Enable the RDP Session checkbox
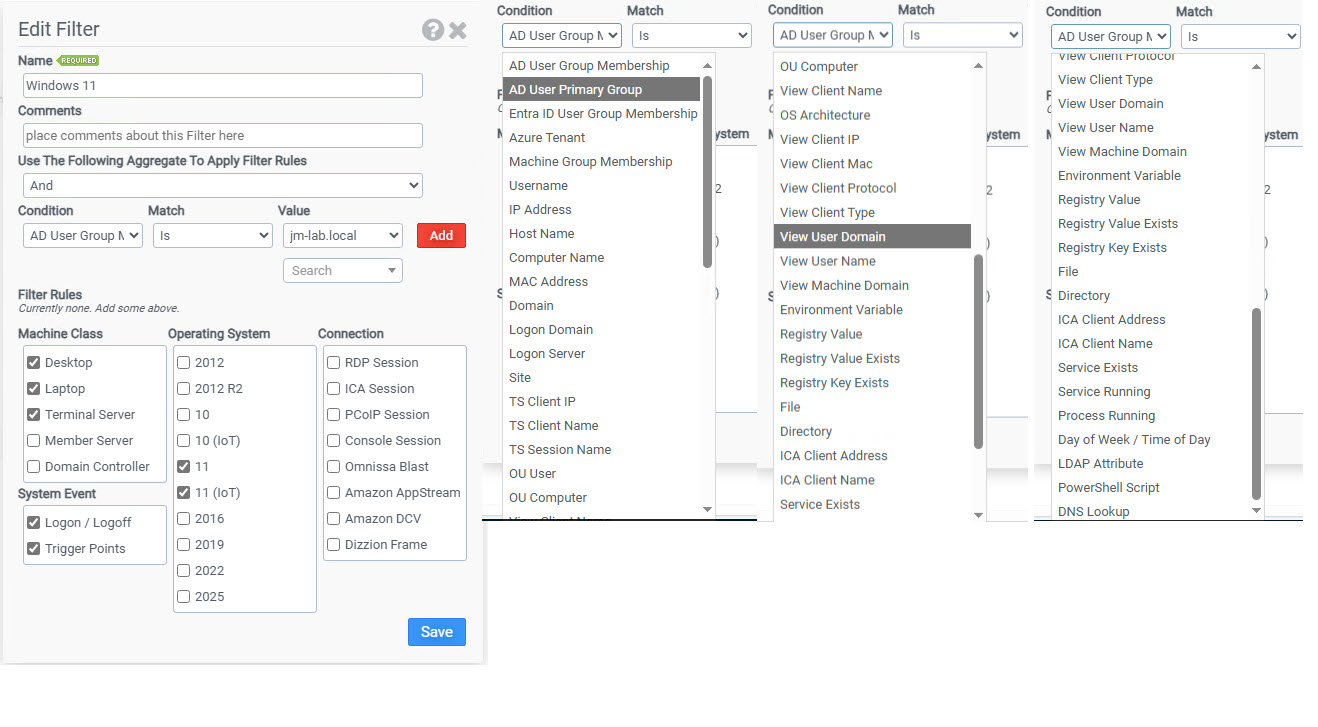 [334, 363]
